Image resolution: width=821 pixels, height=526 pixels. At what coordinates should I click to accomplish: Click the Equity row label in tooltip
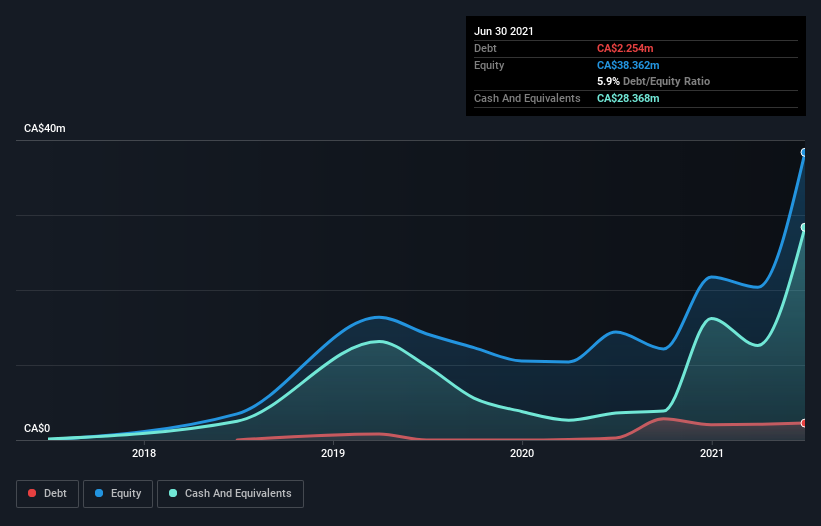tap(489, 65)
